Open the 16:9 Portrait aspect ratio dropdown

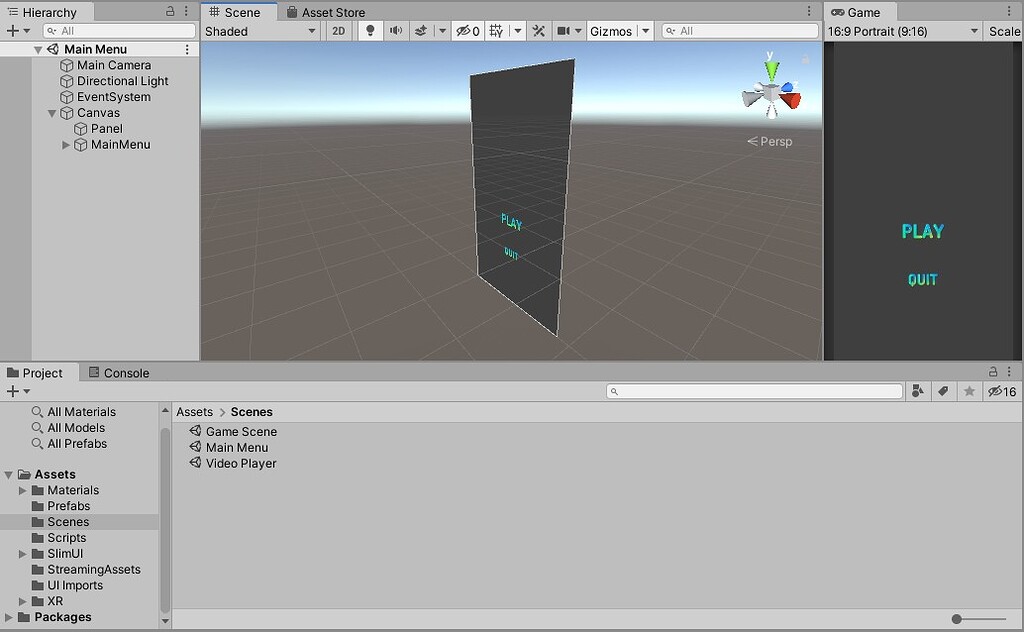pyautogui.click(x=900, y=31)
